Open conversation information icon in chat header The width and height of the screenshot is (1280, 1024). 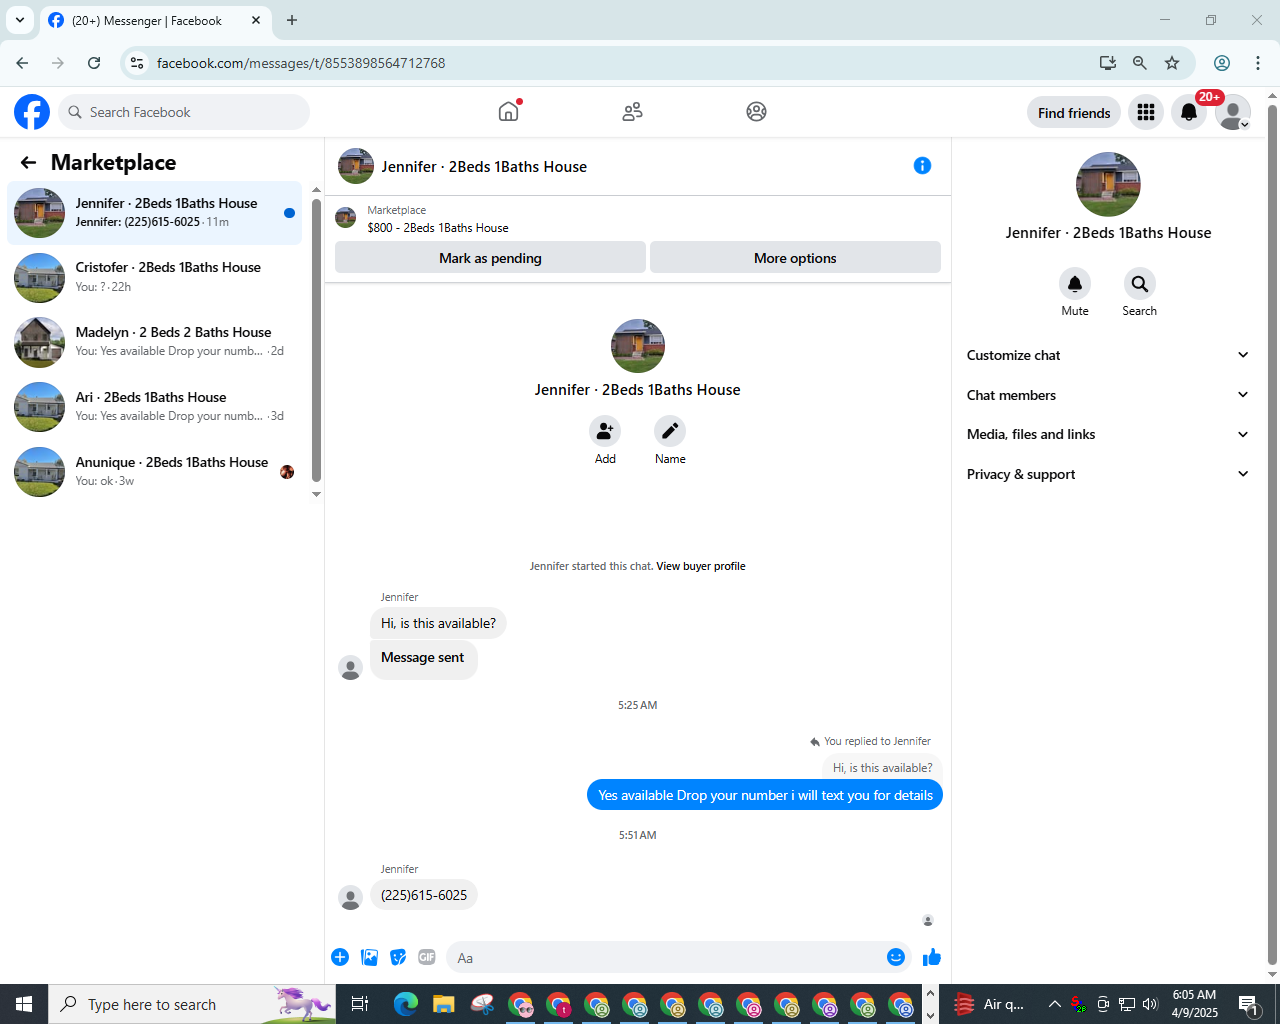922,166
